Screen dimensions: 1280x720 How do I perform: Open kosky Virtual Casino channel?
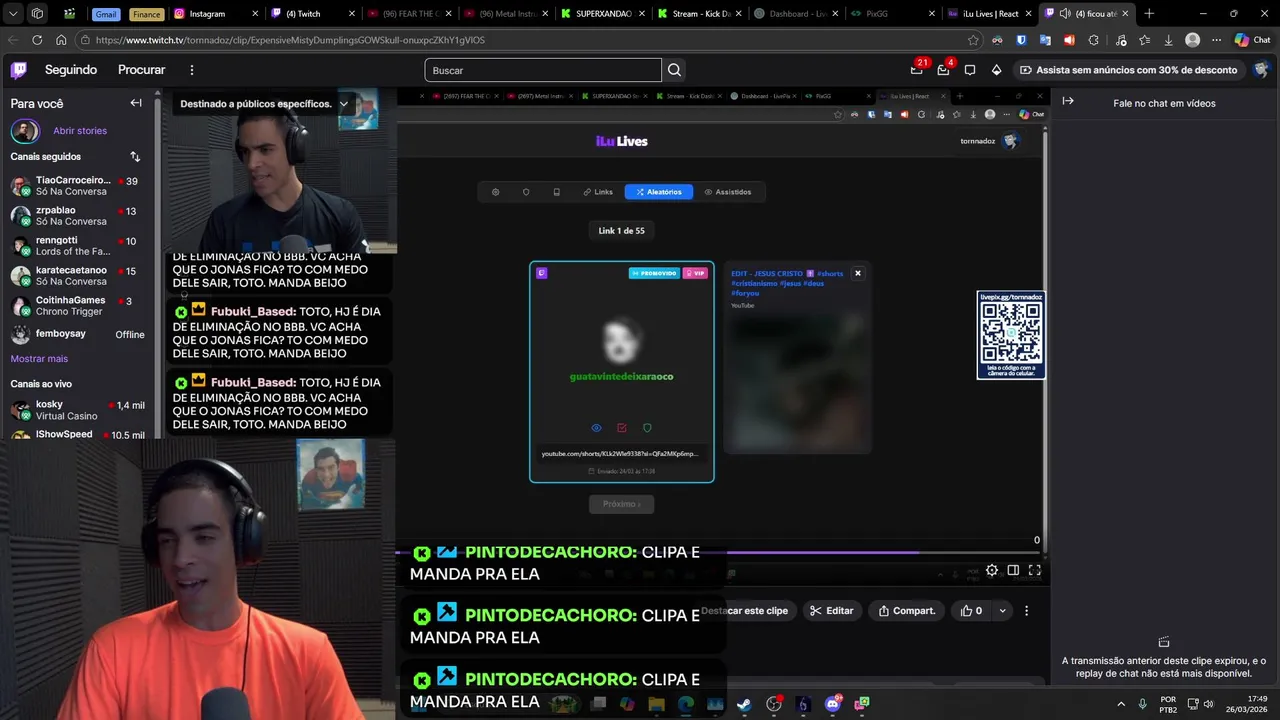[80, 410]
